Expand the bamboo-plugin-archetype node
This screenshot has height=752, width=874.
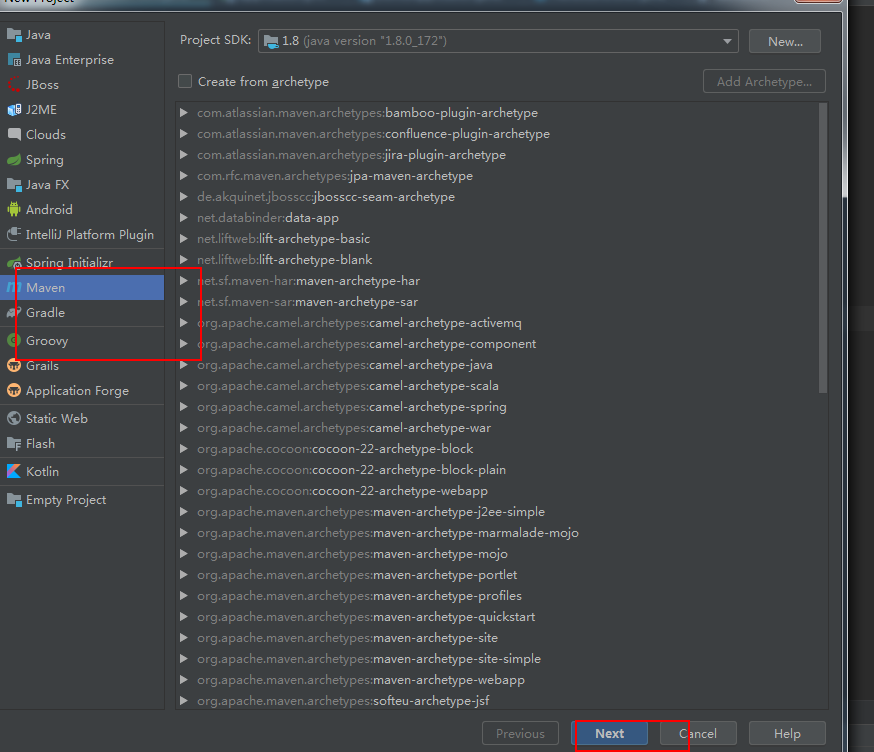tap(184, 113)
